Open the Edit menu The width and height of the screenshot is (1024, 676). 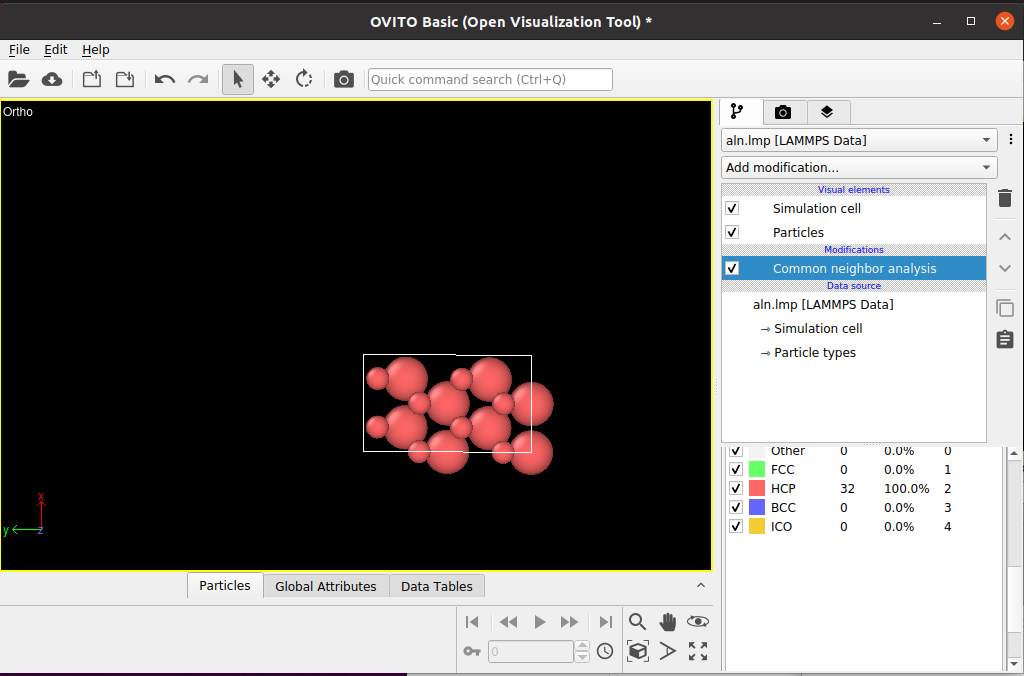coord(55,50)
